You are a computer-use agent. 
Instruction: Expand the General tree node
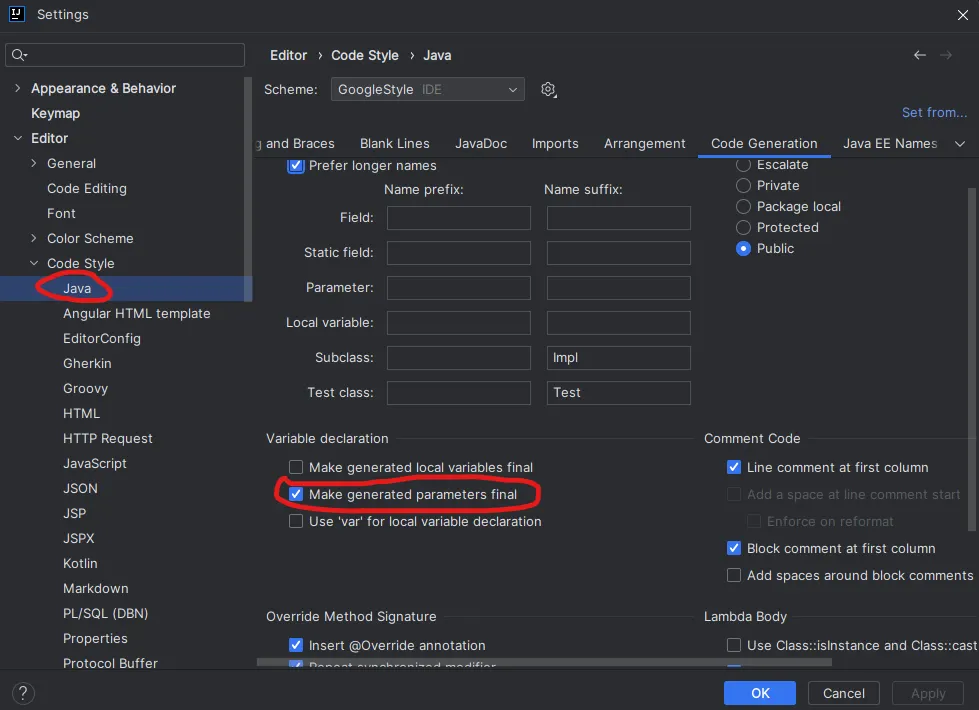(34, 163)
